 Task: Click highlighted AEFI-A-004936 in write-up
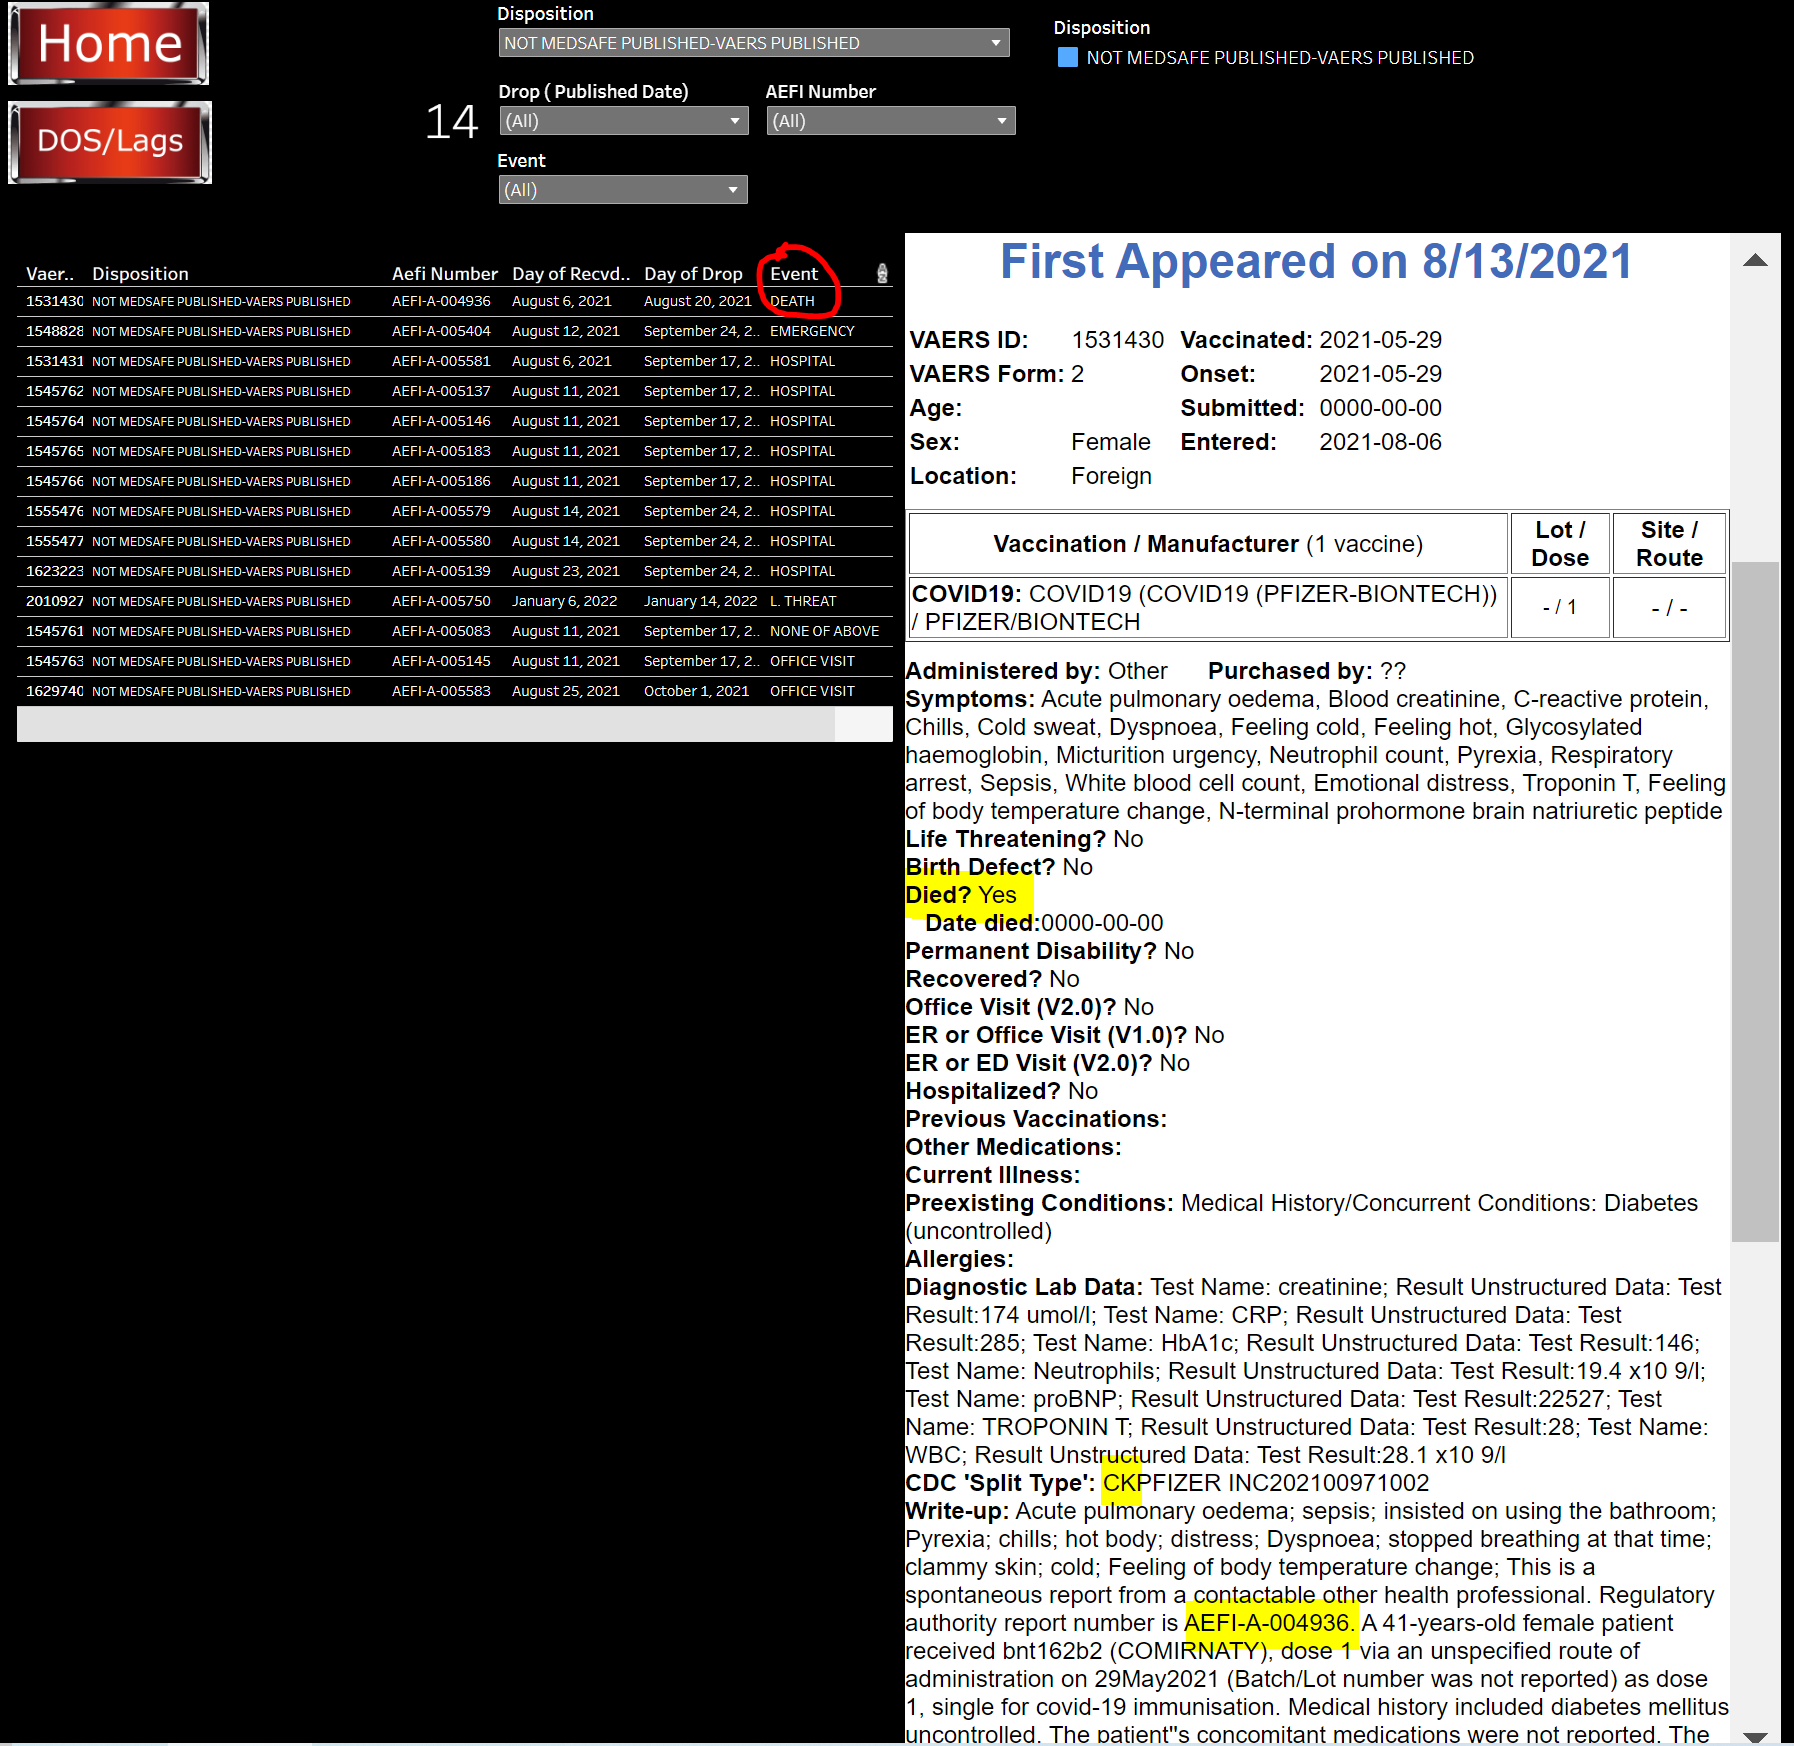point(1269,1623)
